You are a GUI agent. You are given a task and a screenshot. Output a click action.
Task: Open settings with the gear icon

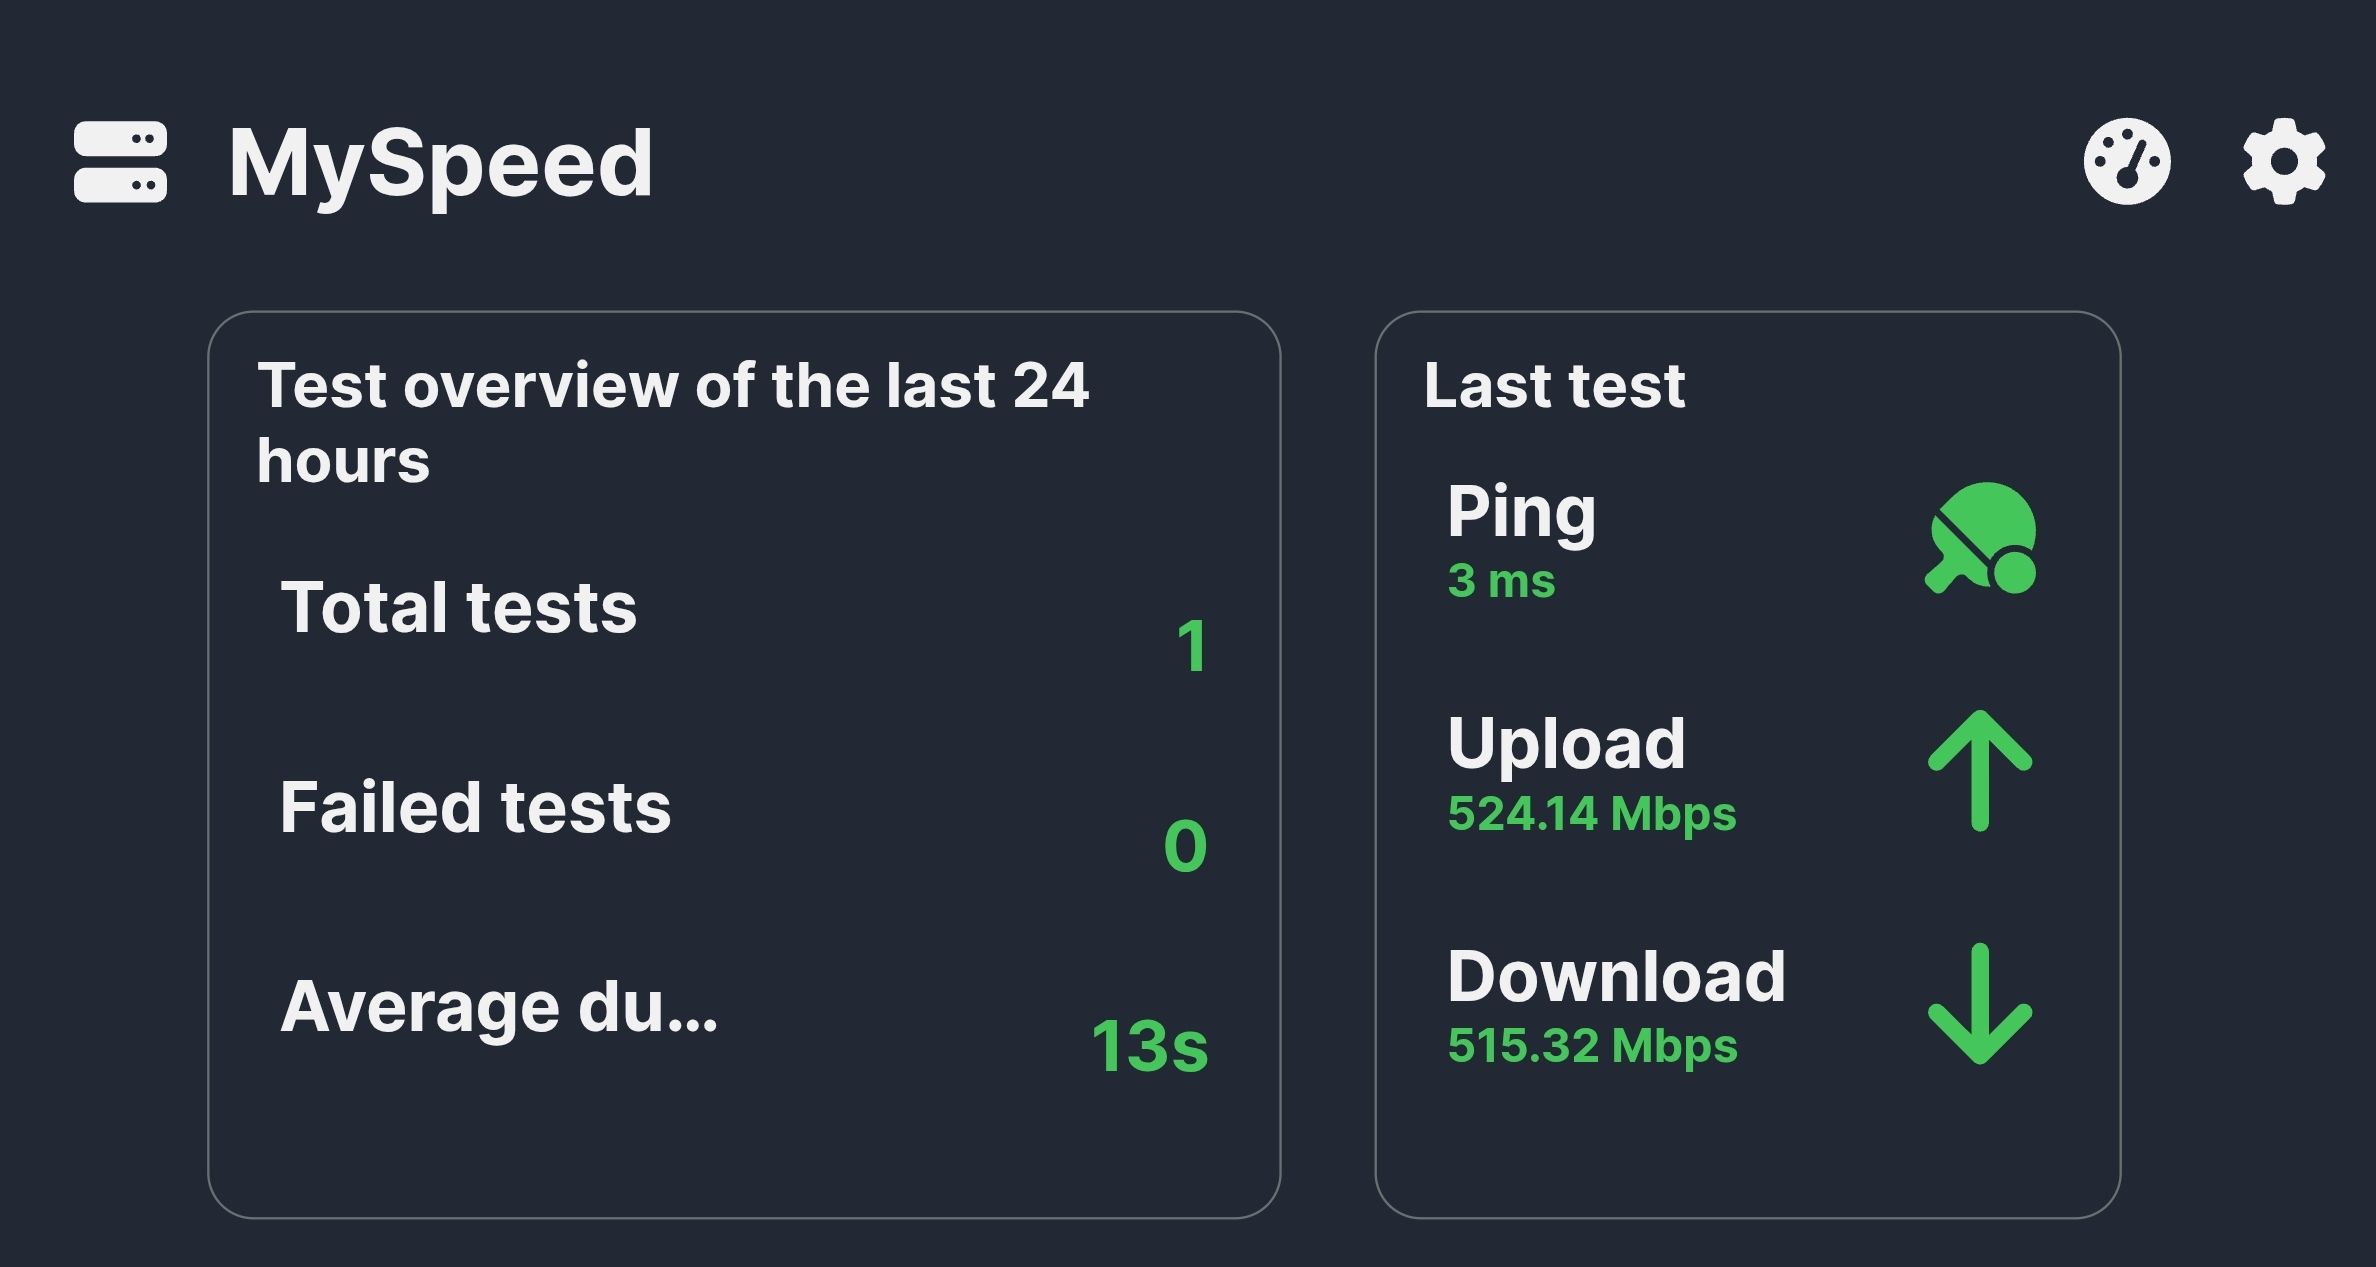tap(2283, 162)
